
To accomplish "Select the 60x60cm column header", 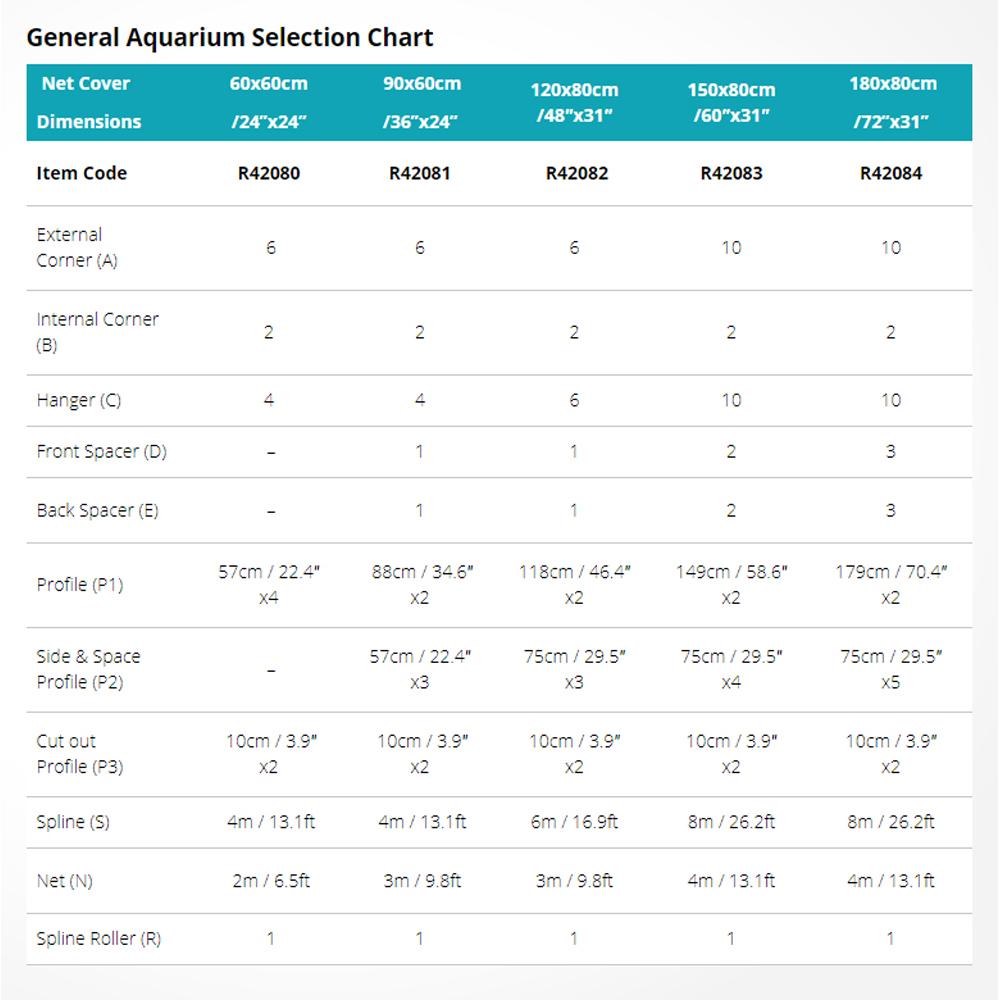I will (x=268, y=102).
